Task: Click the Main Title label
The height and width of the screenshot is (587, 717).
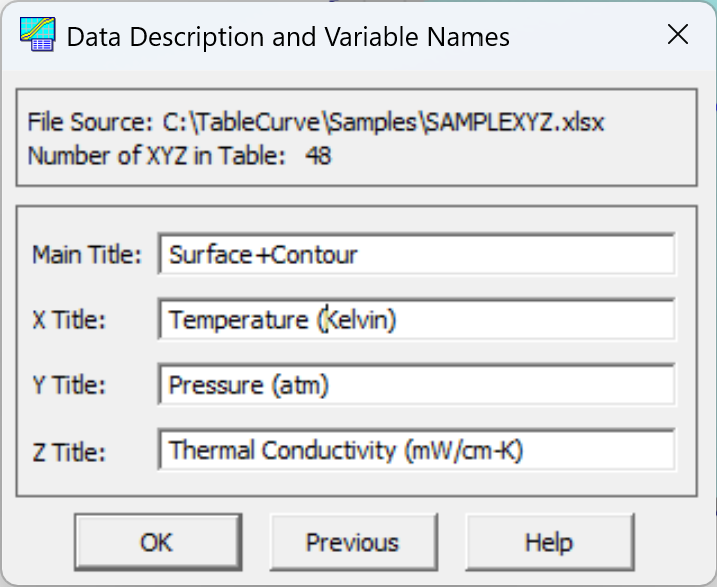Action: click(x=87, y=255)
